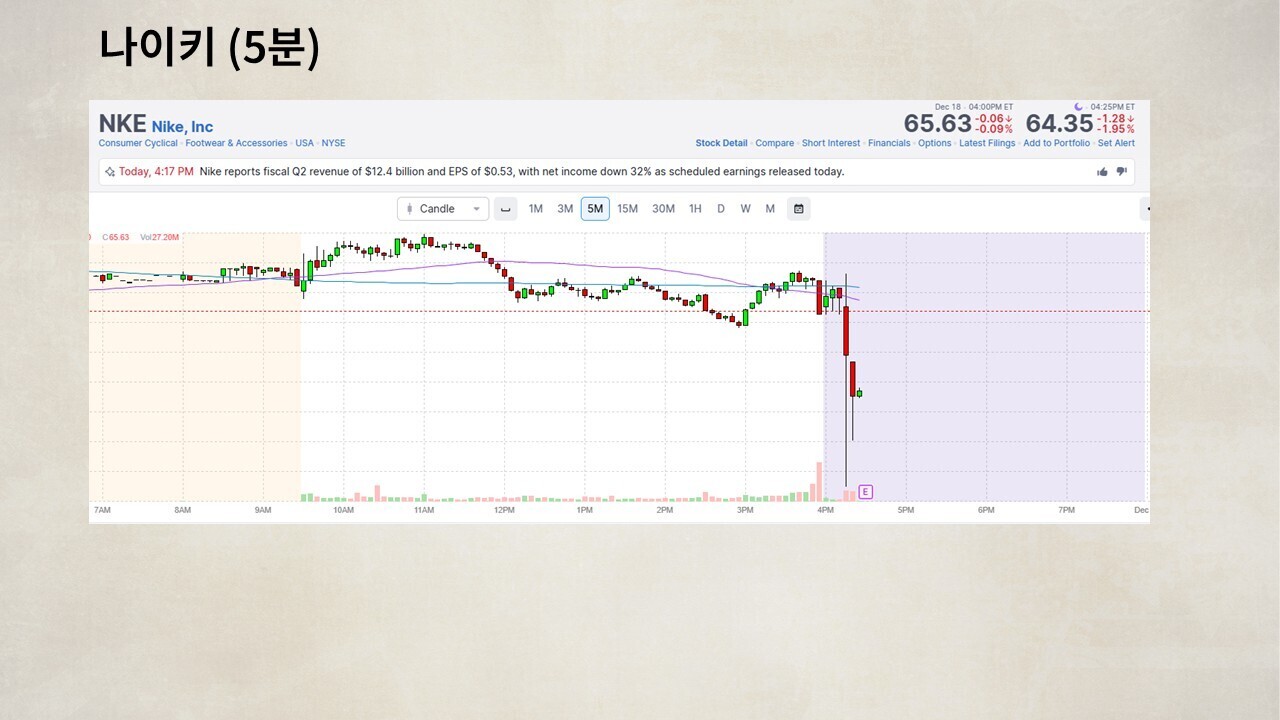Viewport: 1280px width, 720px height.
Task: Click the NKE ticker symbol
Action: tap(122, 124)
